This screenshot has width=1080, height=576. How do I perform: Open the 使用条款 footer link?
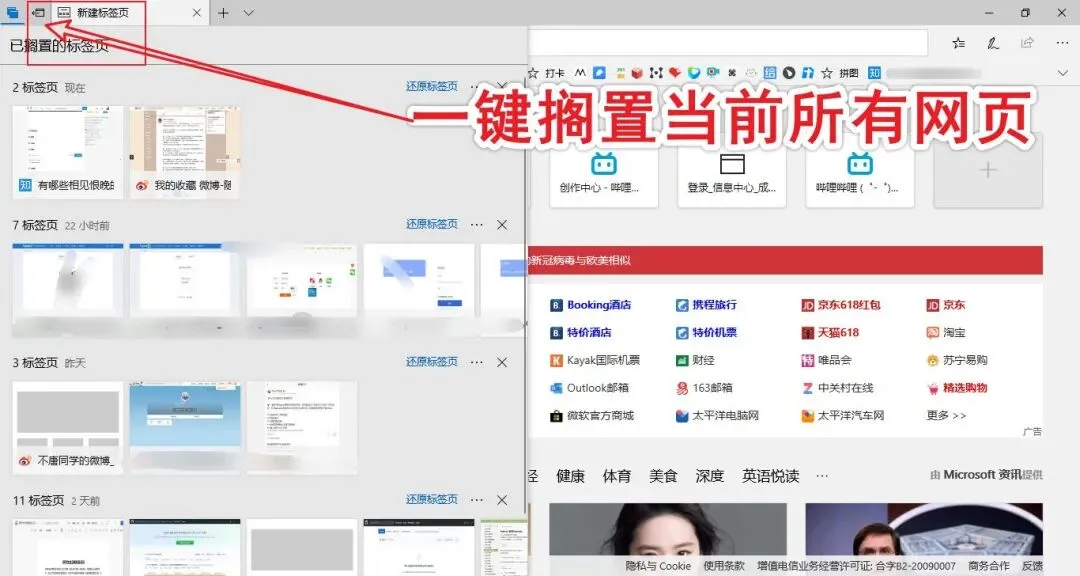724,566
